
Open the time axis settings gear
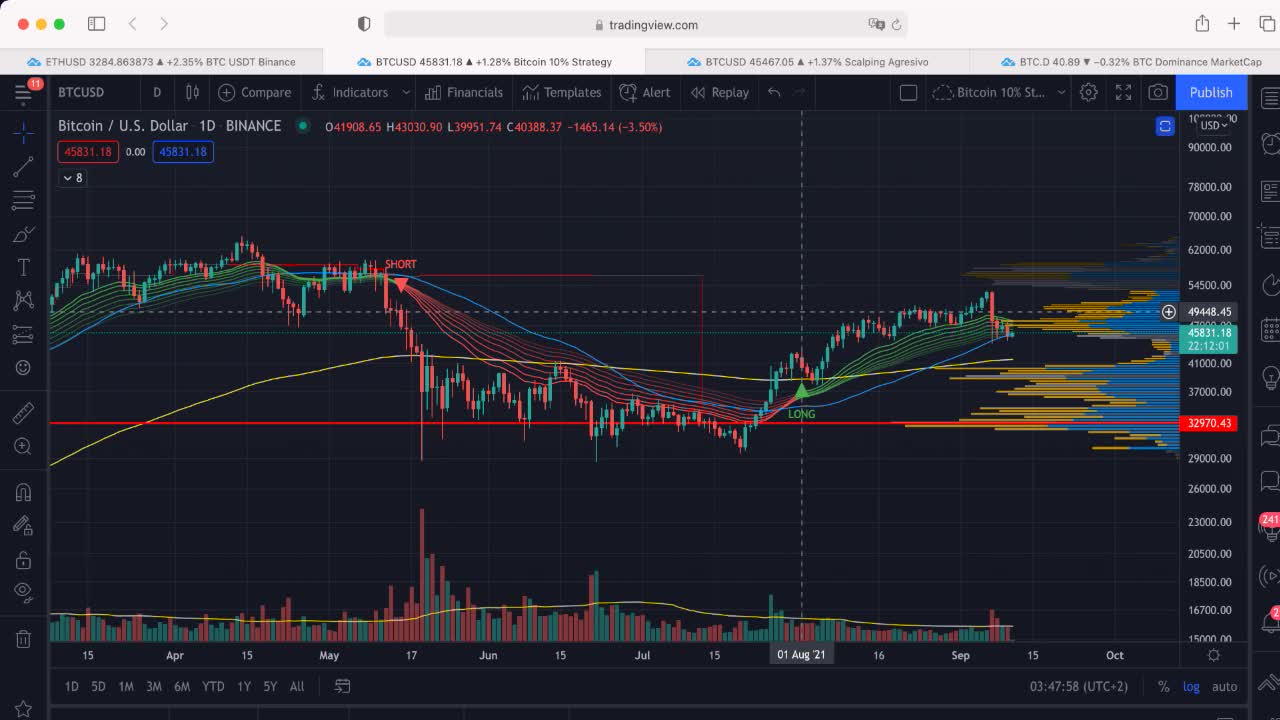[1213, 655]
